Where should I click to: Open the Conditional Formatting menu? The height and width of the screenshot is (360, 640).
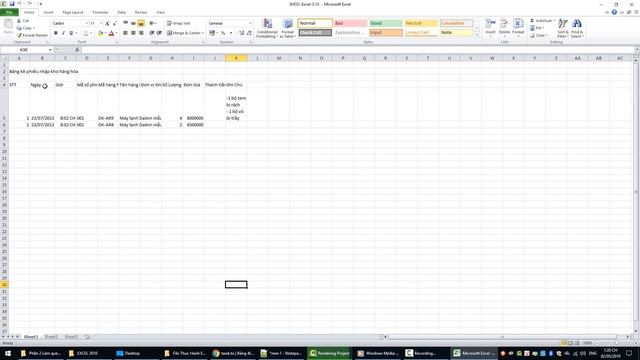pyautogui.click(x=267, y=28)
